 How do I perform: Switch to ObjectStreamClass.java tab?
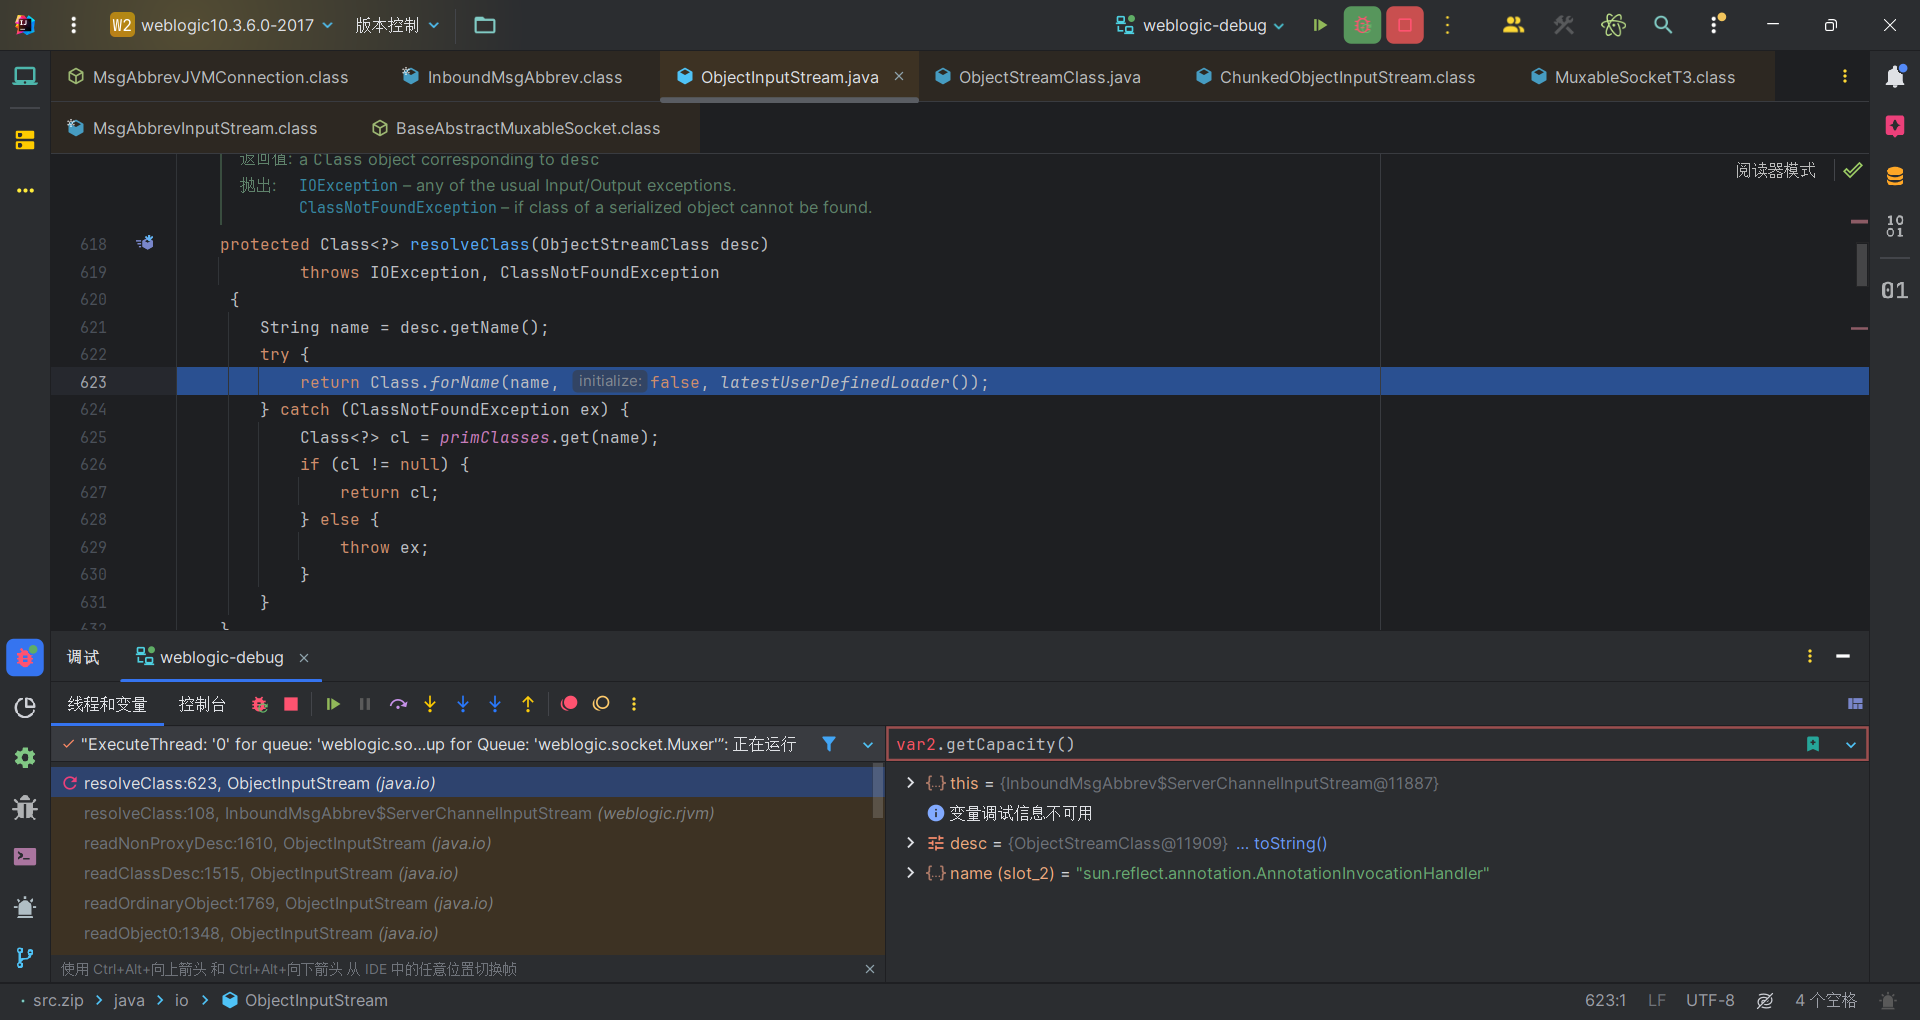(1038, 77)
